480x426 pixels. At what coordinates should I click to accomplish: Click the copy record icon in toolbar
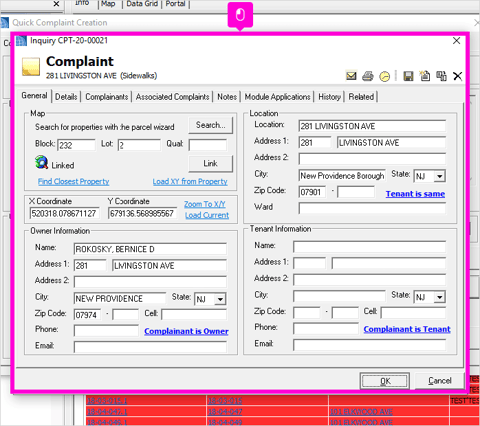441,76
